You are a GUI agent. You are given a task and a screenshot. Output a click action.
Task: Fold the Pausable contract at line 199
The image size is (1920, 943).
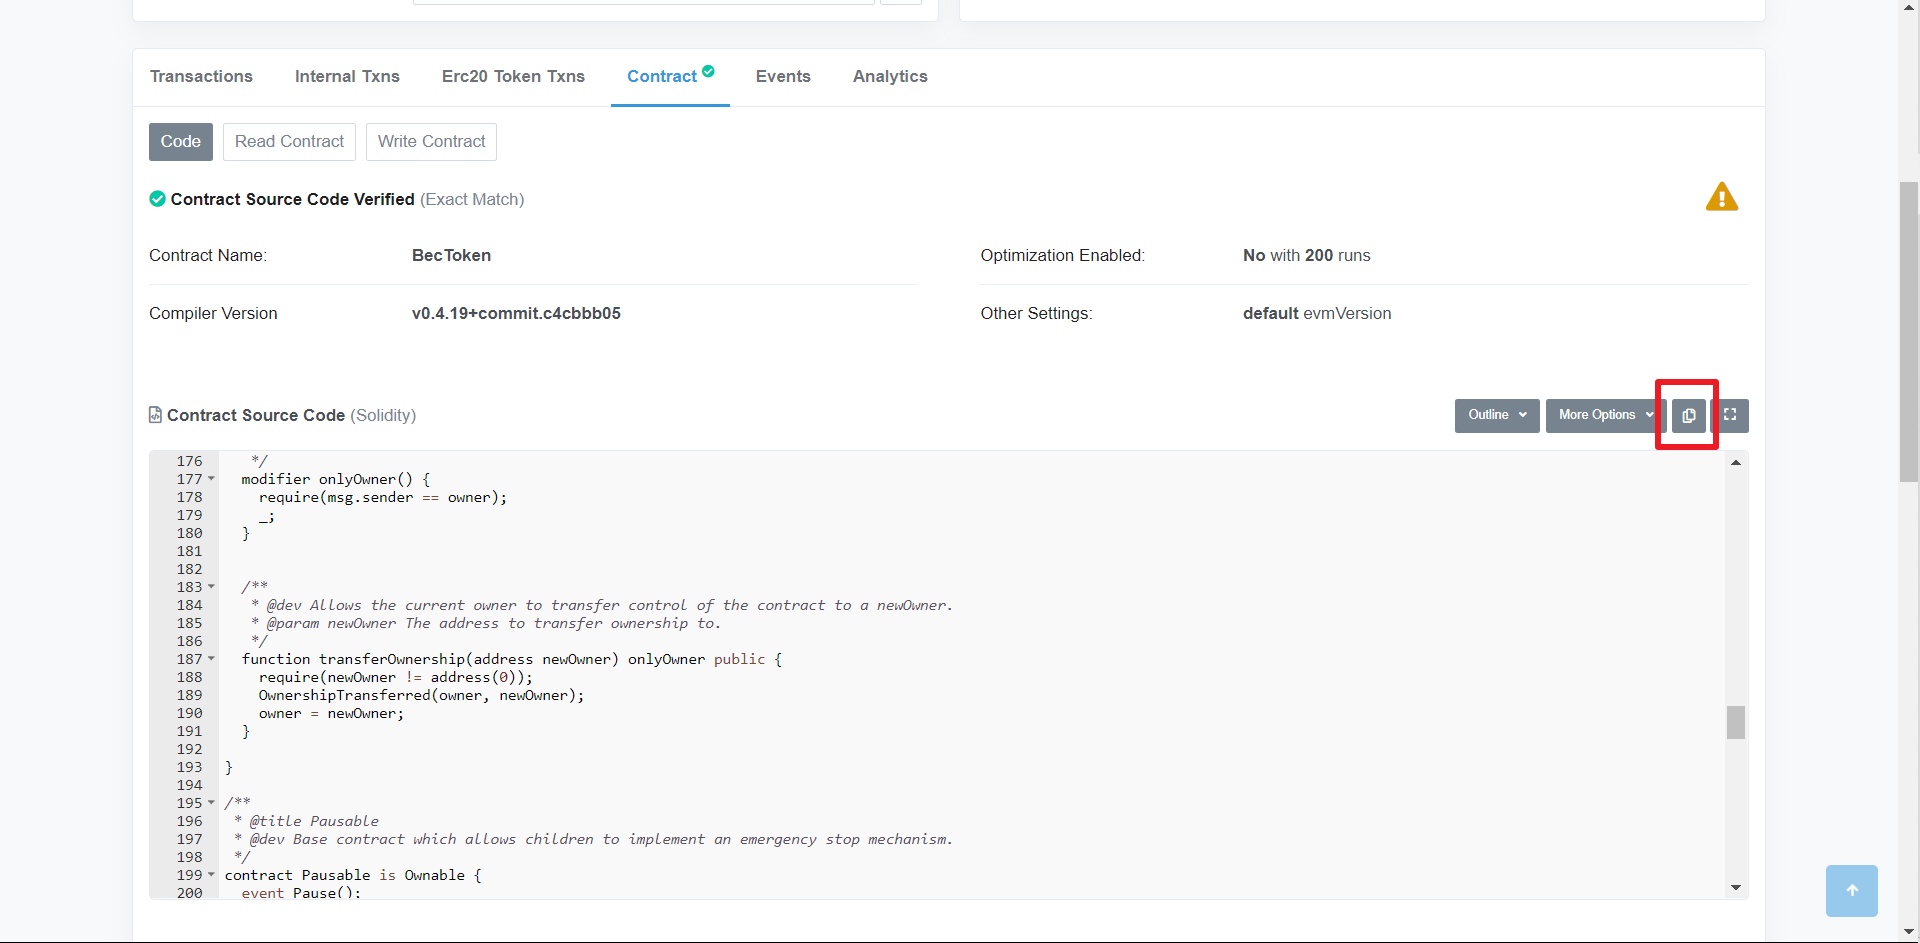tap(211, 875)
